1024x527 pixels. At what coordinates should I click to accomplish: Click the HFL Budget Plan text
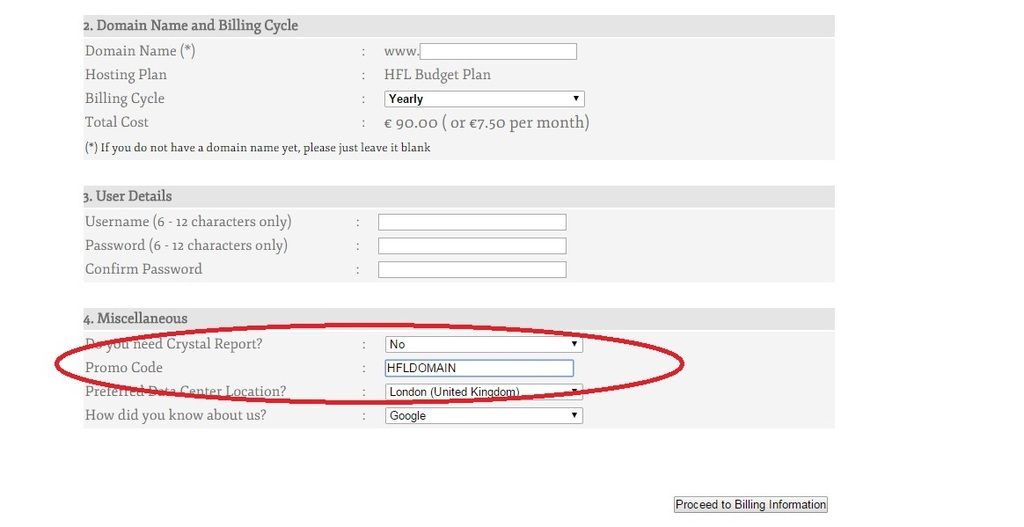pos(437,75)
